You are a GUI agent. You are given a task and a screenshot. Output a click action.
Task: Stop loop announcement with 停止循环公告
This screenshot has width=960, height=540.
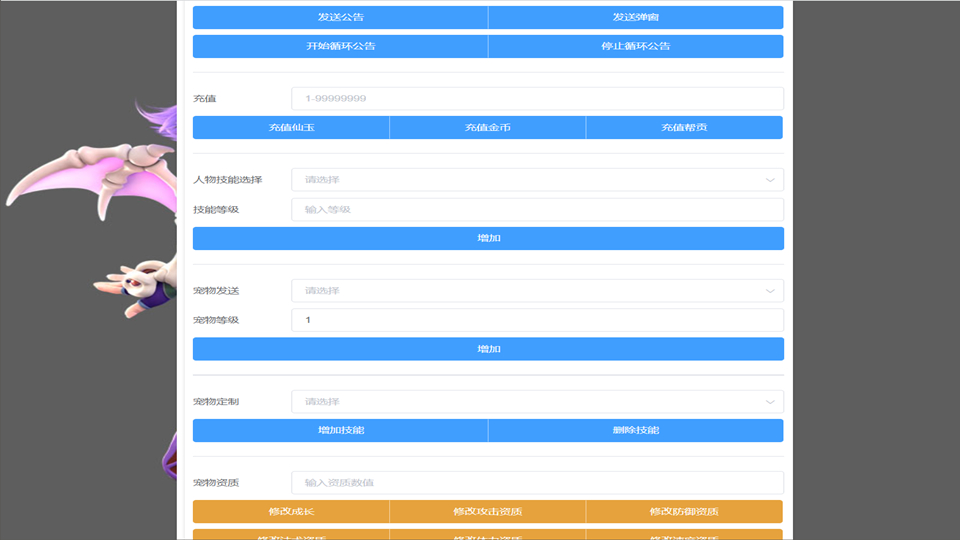(x=636, y=47)
